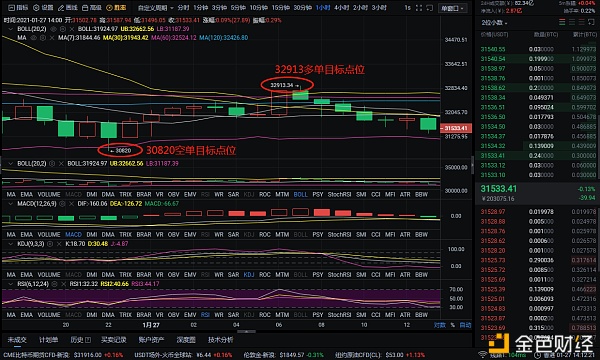Click the 直播 toolbar button
This screenshot has width=600, height=360.
click(x=116, y=8)
